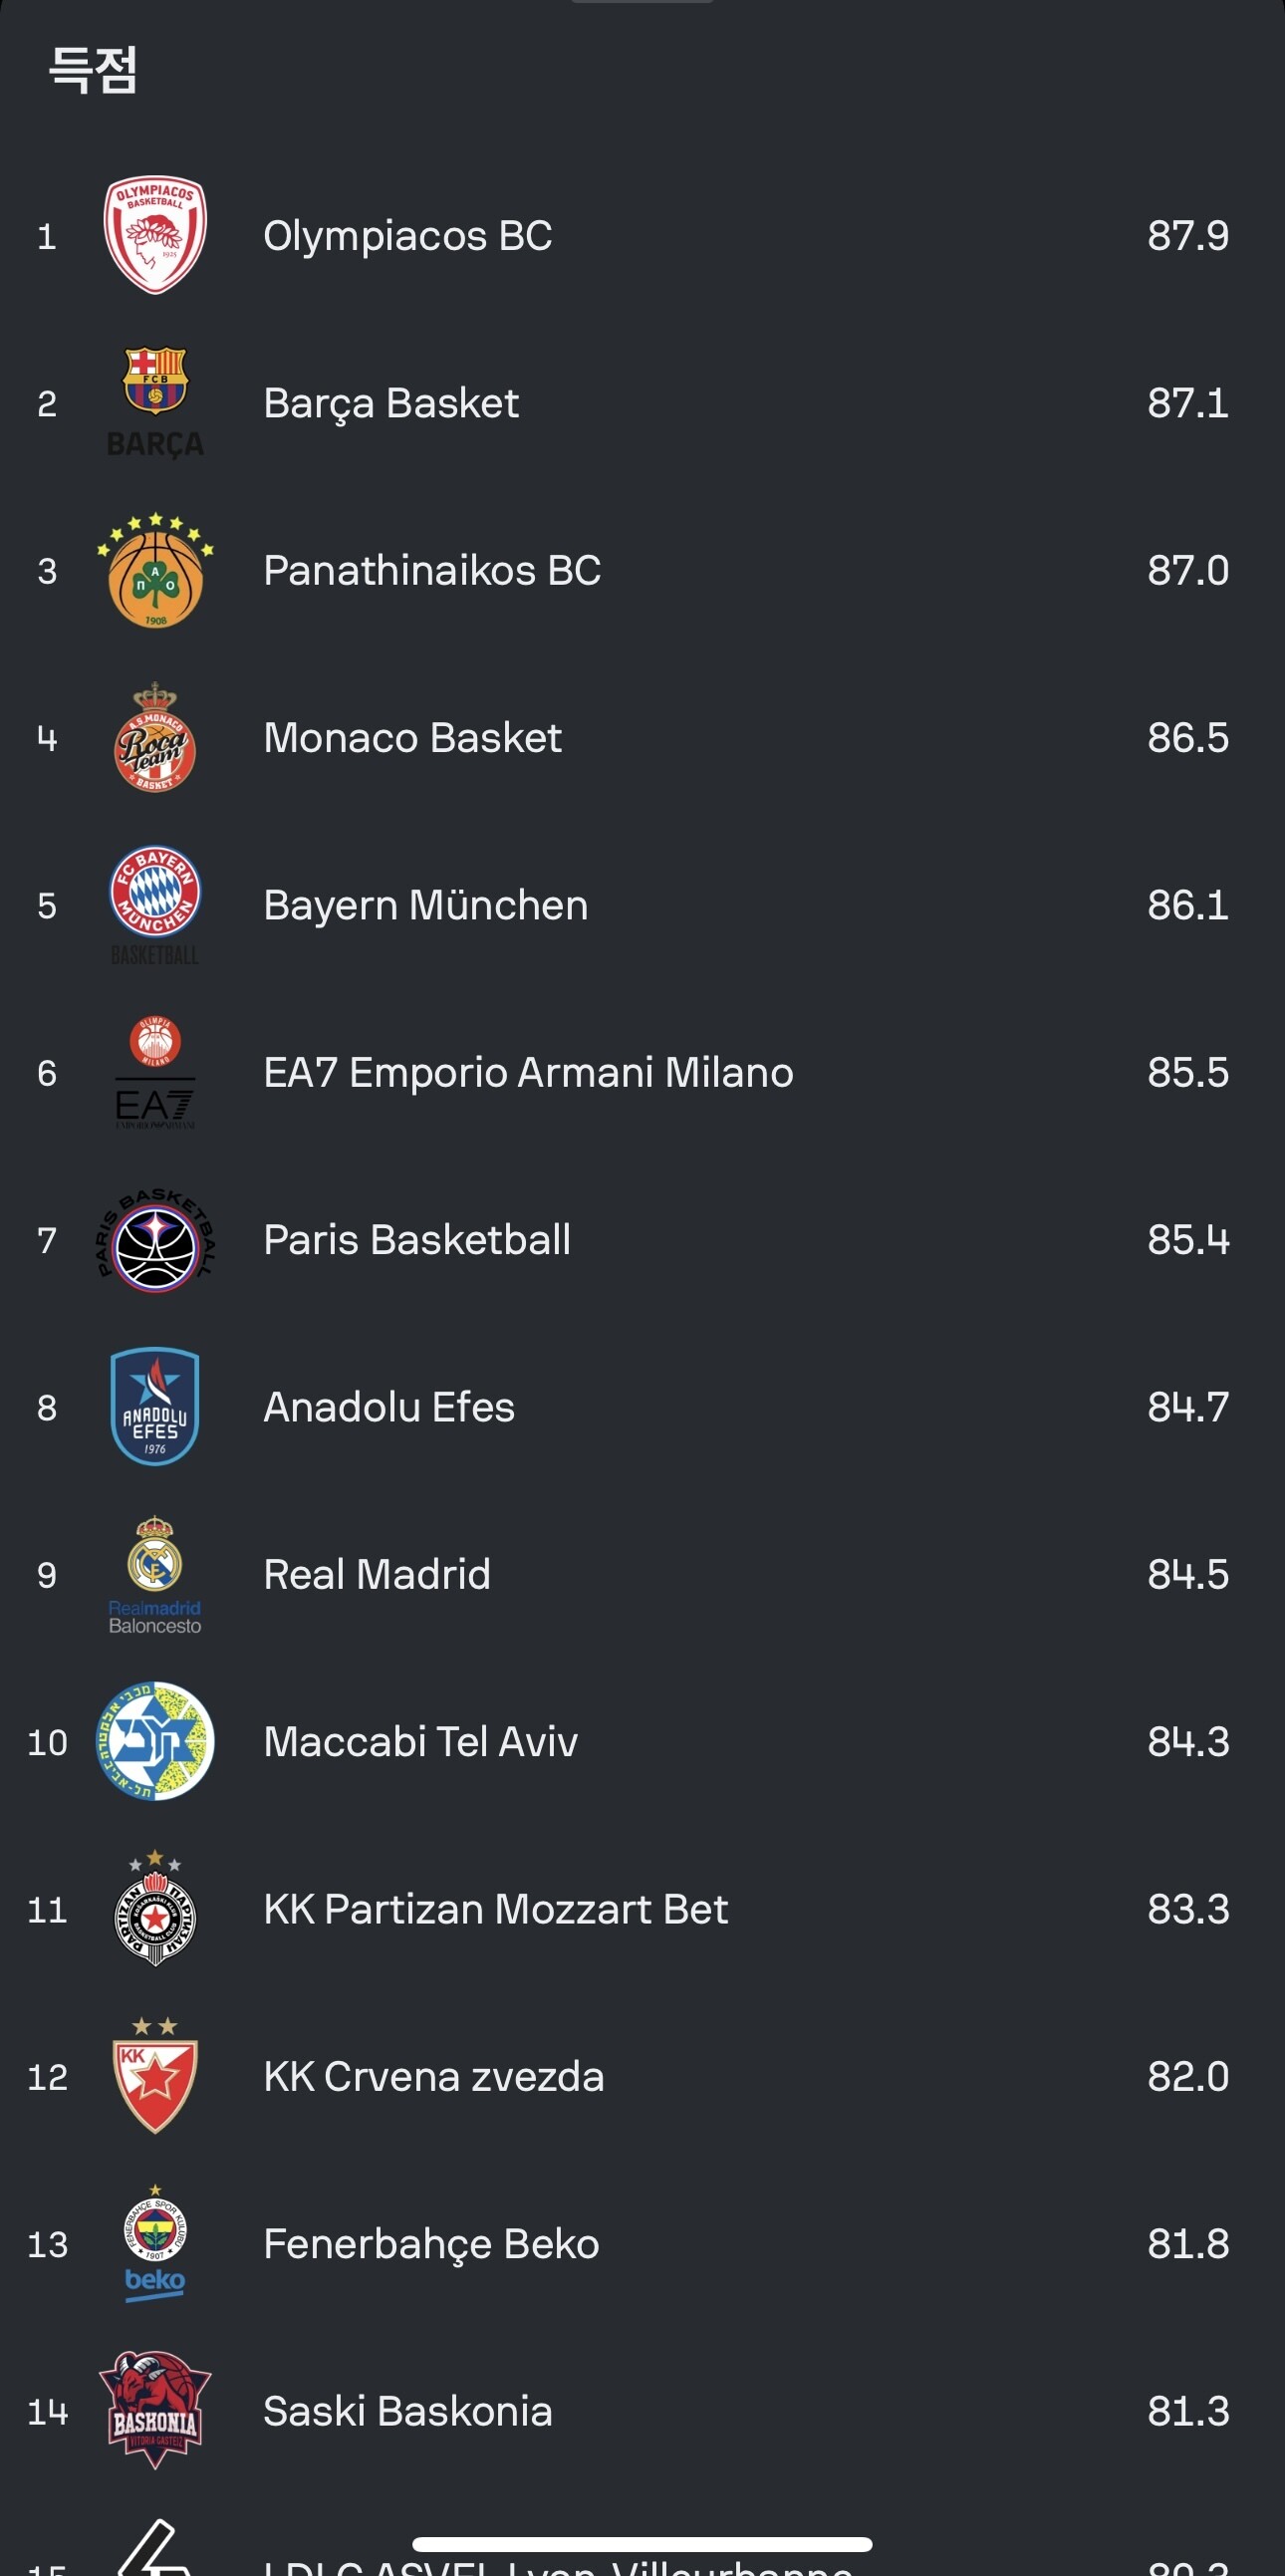Tap the Real Madrid Baloncesto crest
Screen dimensions: 1285x2576
[x=155, y=1575]
